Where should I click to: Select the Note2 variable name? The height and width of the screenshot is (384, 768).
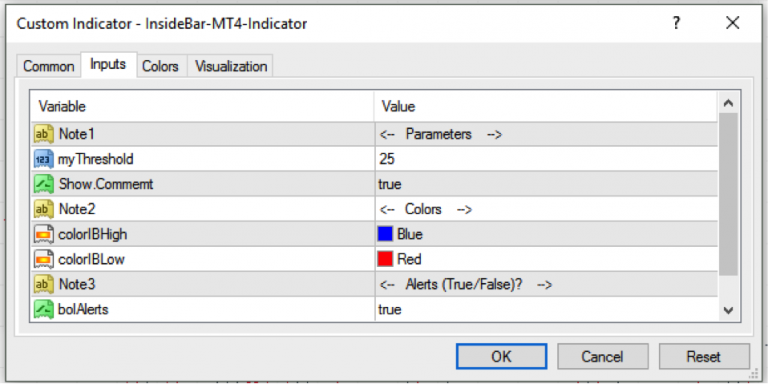tap(77, 209)
